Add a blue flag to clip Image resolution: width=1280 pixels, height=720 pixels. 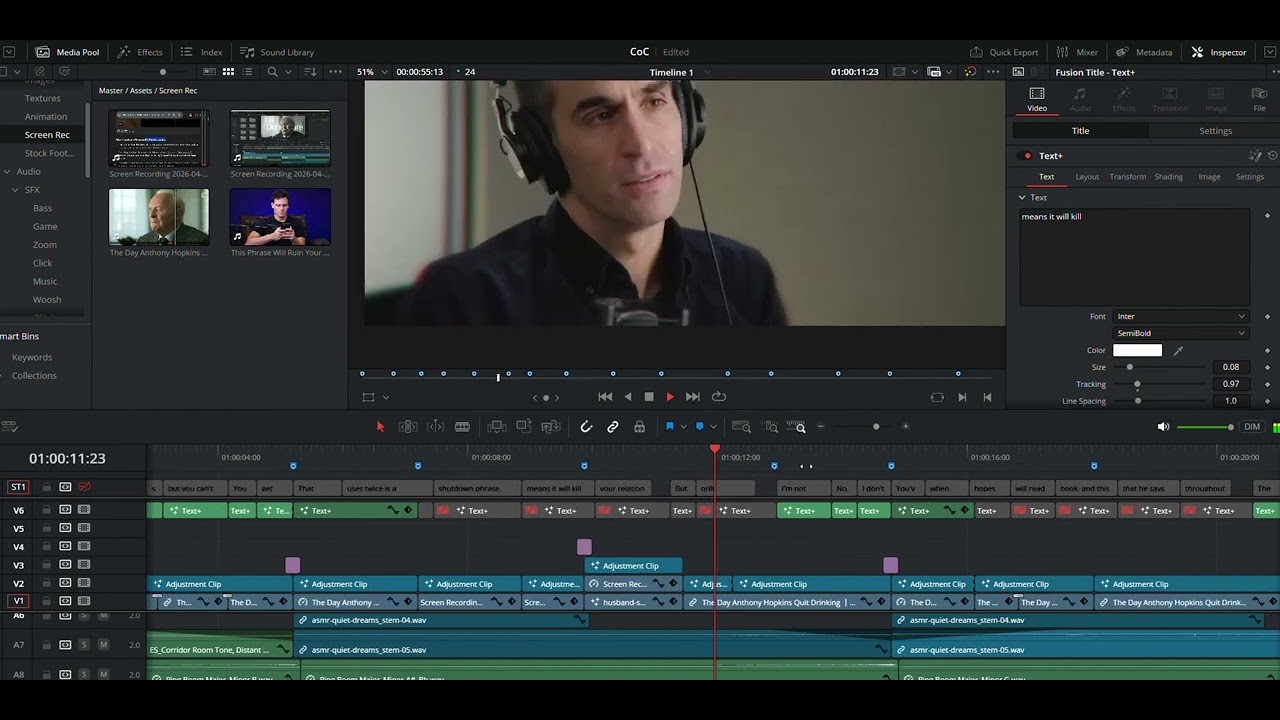coord(669,427)
